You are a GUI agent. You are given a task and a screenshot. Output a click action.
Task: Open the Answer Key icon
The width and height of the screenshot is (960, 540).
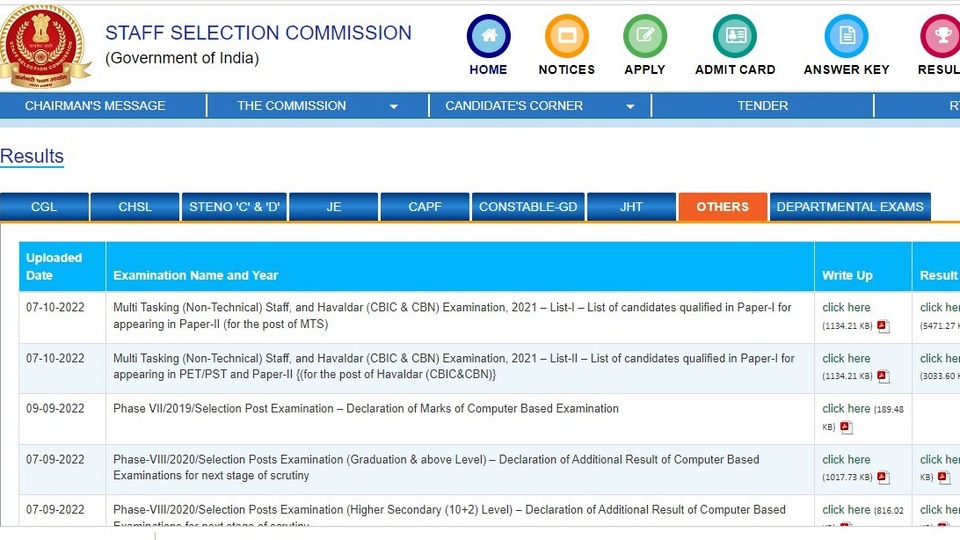(x=846, y=36)
